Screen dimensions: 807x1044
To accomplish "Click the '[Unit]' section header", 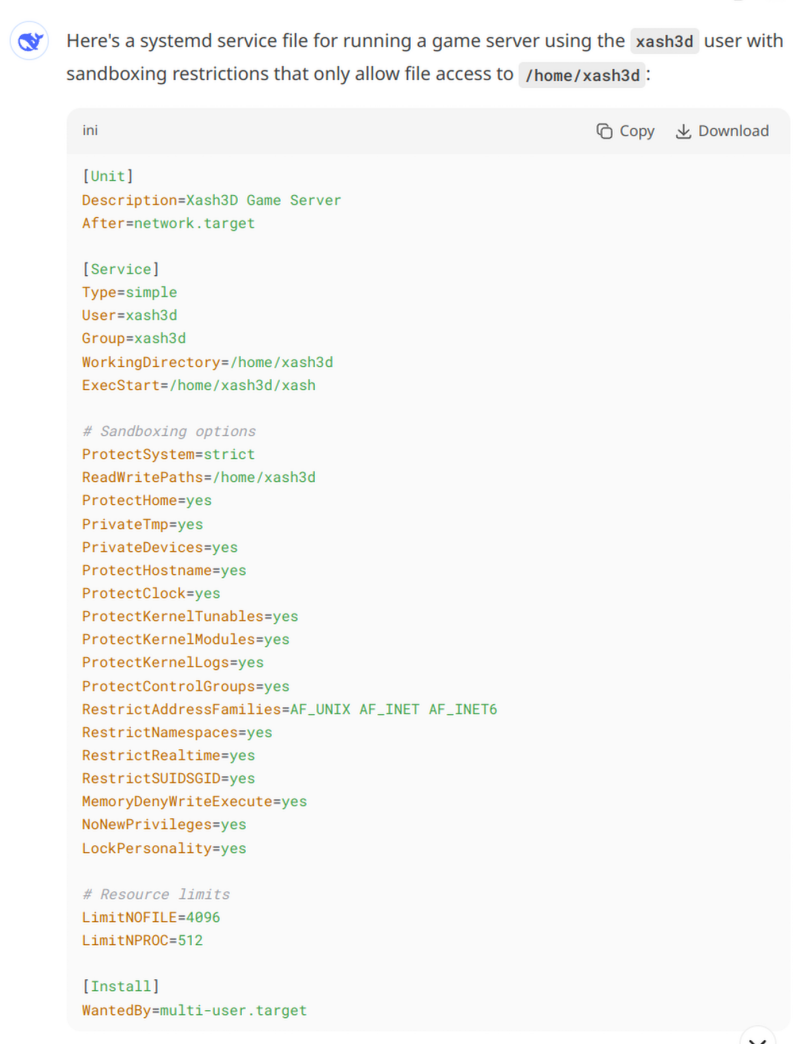I will (108, 176).
